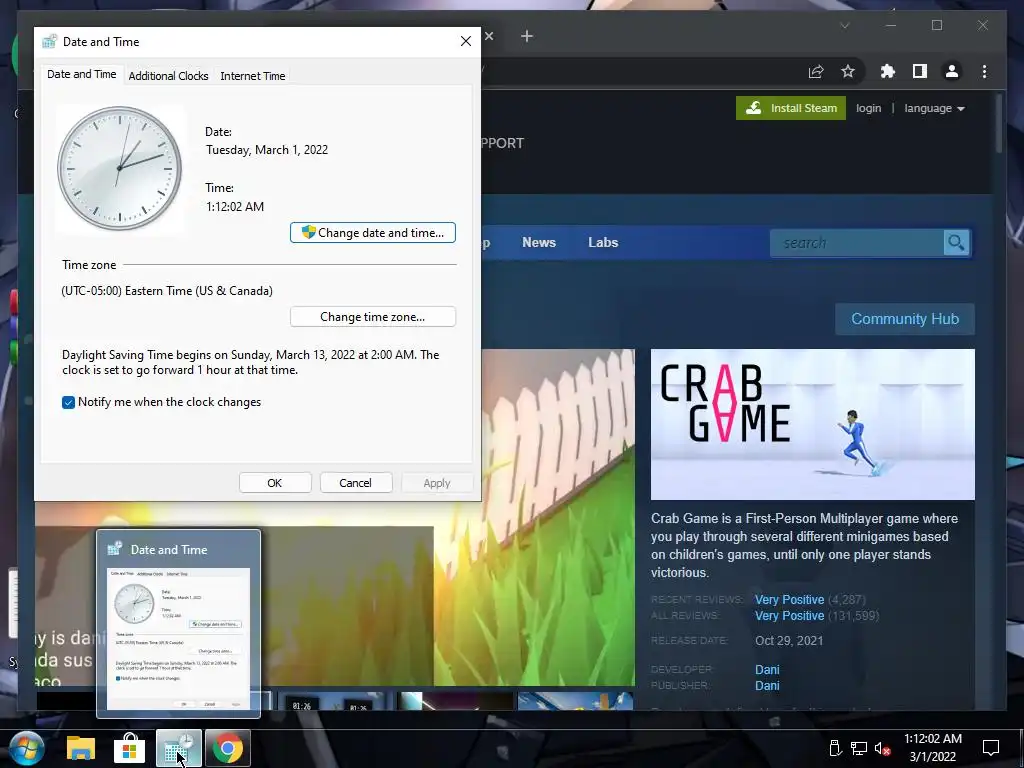This screenshot has width=1024, height=768.
Task: Click Eastern Time (US & Canada) text
Action: (x=199, y=291)
